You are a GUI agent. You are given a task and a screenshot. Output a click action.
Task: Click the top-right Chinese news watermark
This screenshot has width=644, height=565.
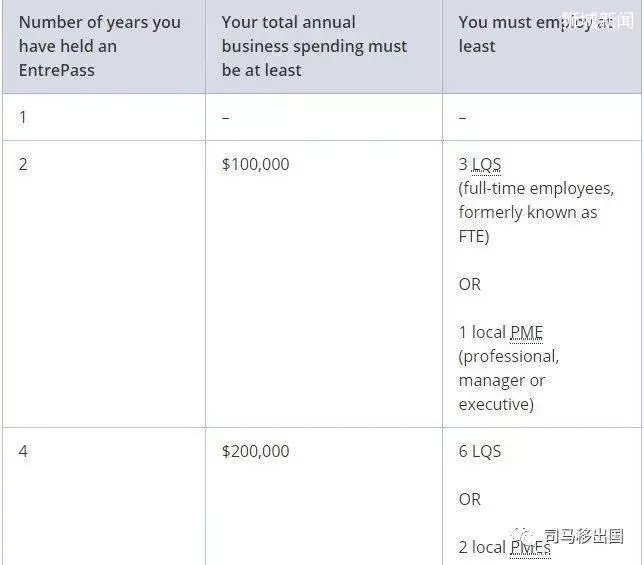click(x=598, y=20)
